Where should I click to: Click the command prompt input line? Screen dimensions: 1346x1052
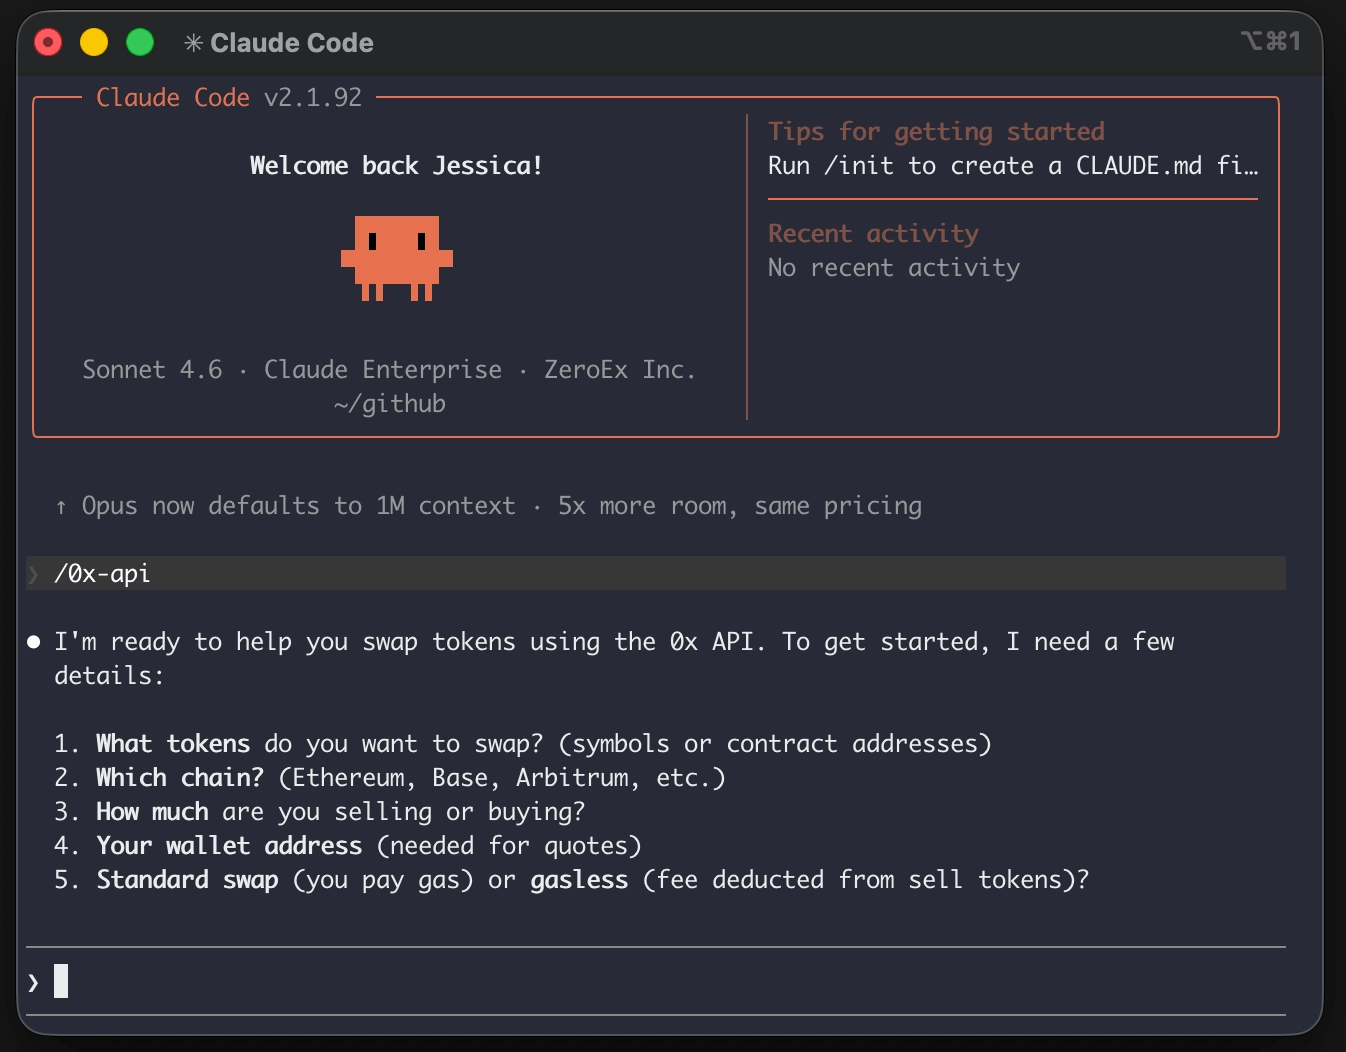tap(656, 981)
